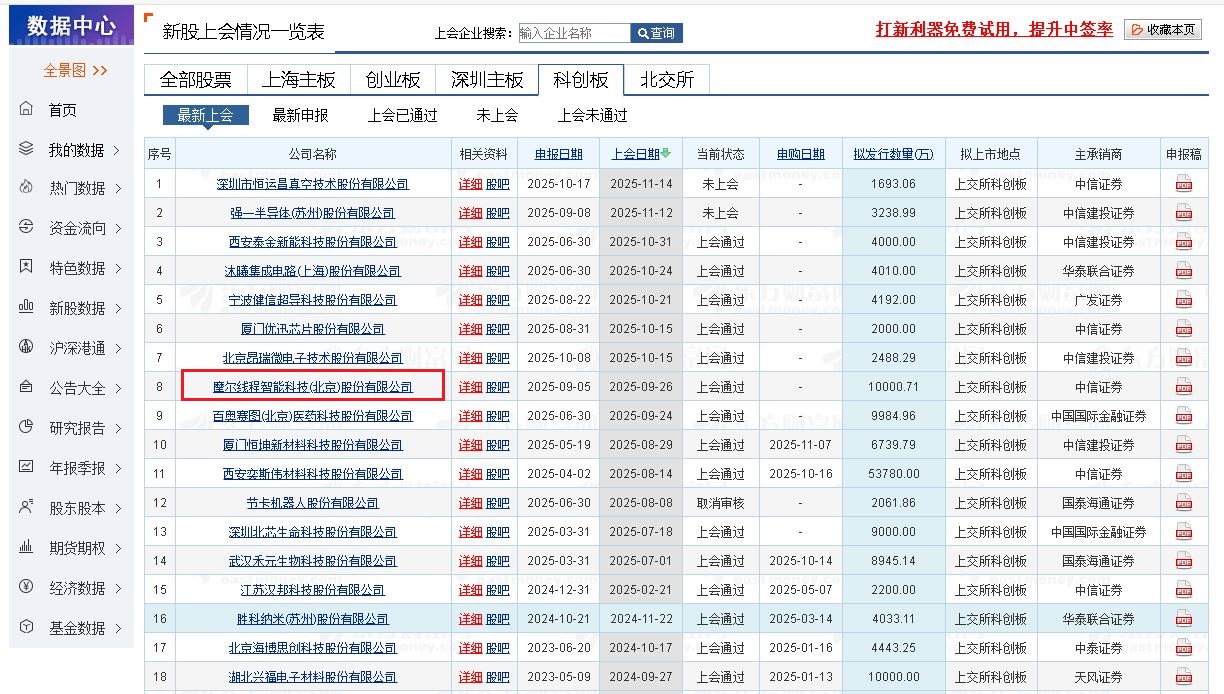Image resolution: width=1224 pixels, height=694 pixels.
Task: Open PDF filing for 强一半导体(苏州)
Action: [x=1184, y=213]
